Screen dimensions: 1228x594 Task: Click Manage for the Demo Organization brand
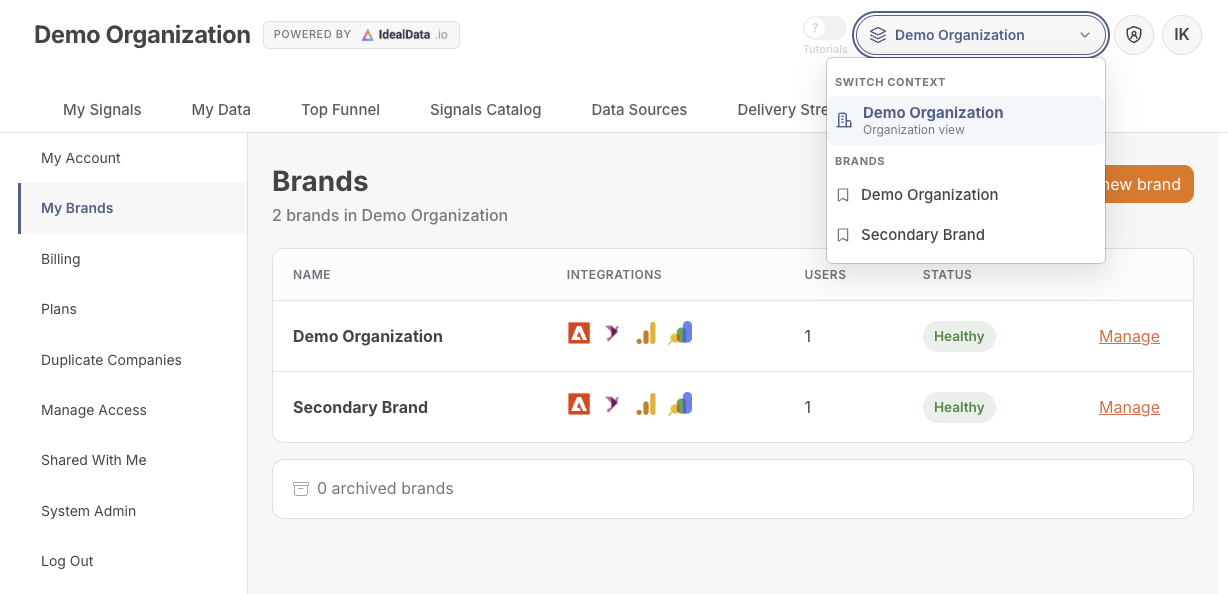[x=1129, y=336]
